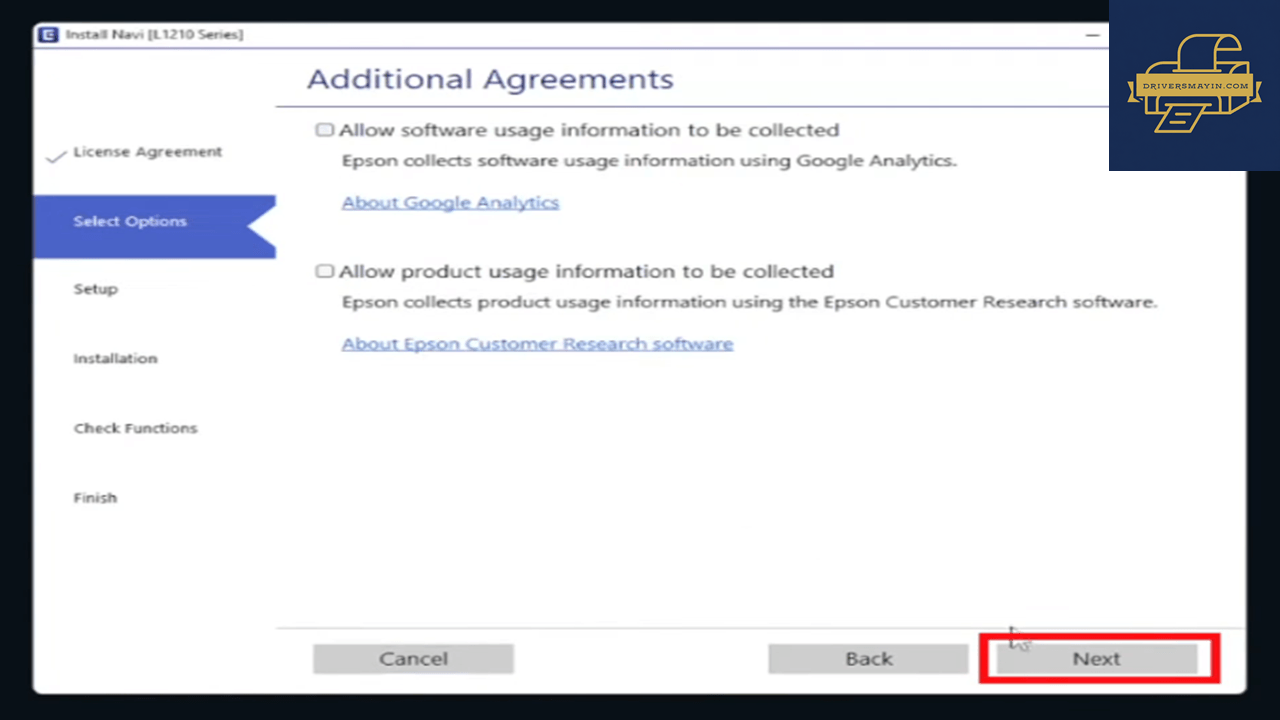Click the Install Navi [L1210 Series] title
Screen dimensions: 1280x720
(154, 35)
